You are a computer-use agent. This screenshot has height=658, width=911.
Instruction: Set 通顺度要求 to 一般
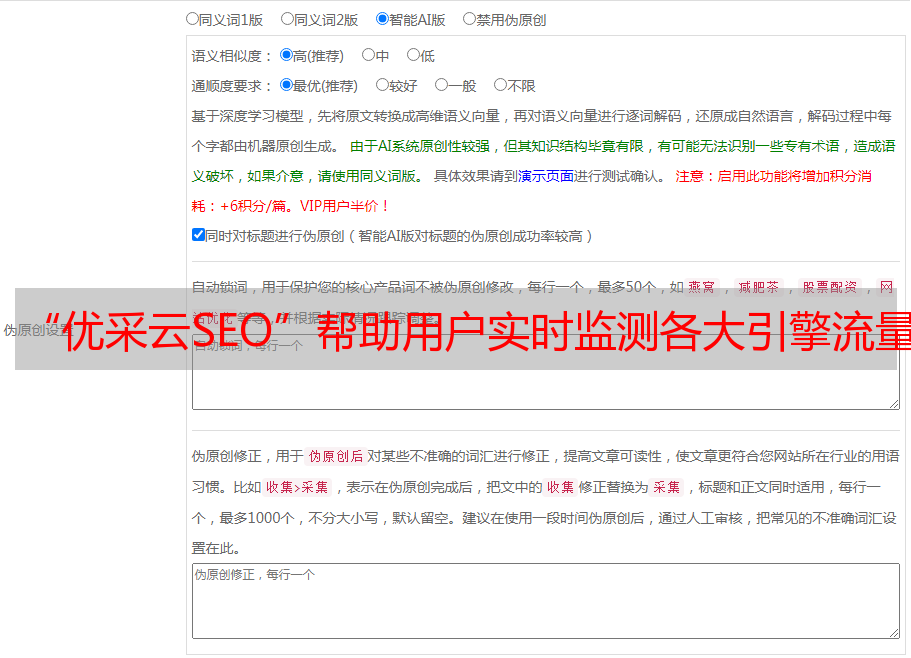pyautogui.click(x=442, y=85)
